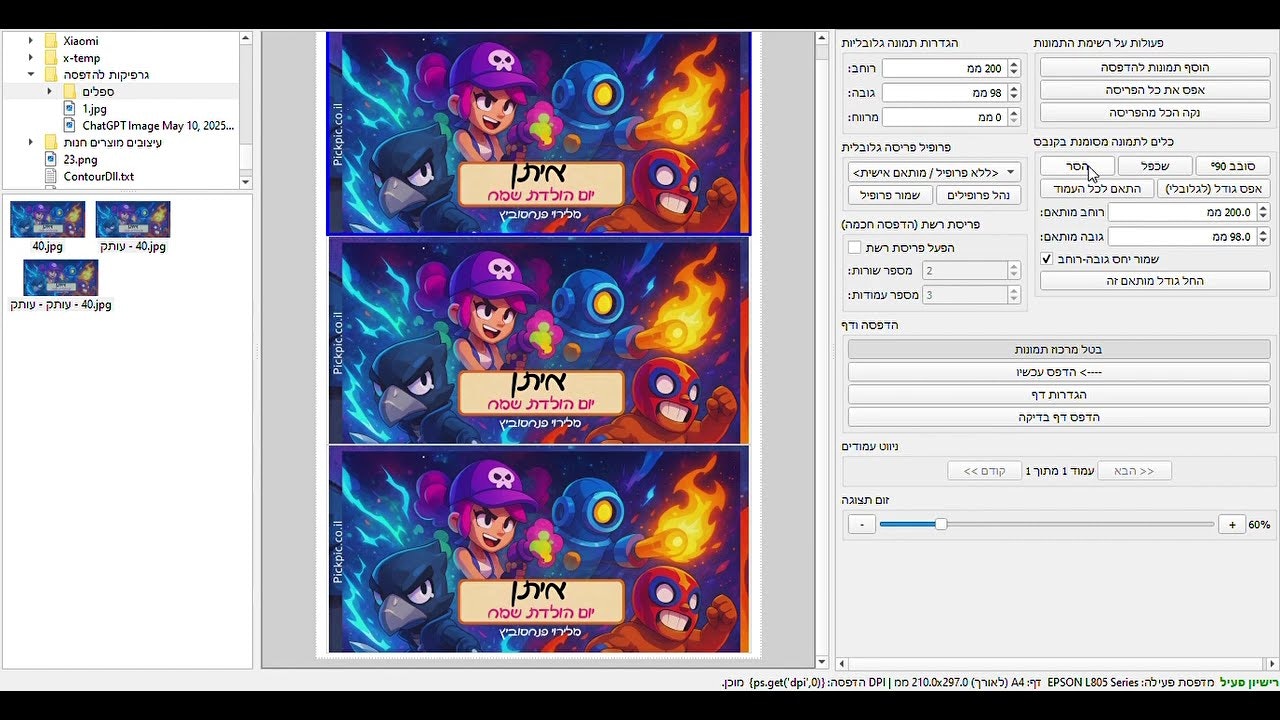Click the רוחב מותאם custom width field
This screenshot has height=720, width=1280.
click(1182, 213)
